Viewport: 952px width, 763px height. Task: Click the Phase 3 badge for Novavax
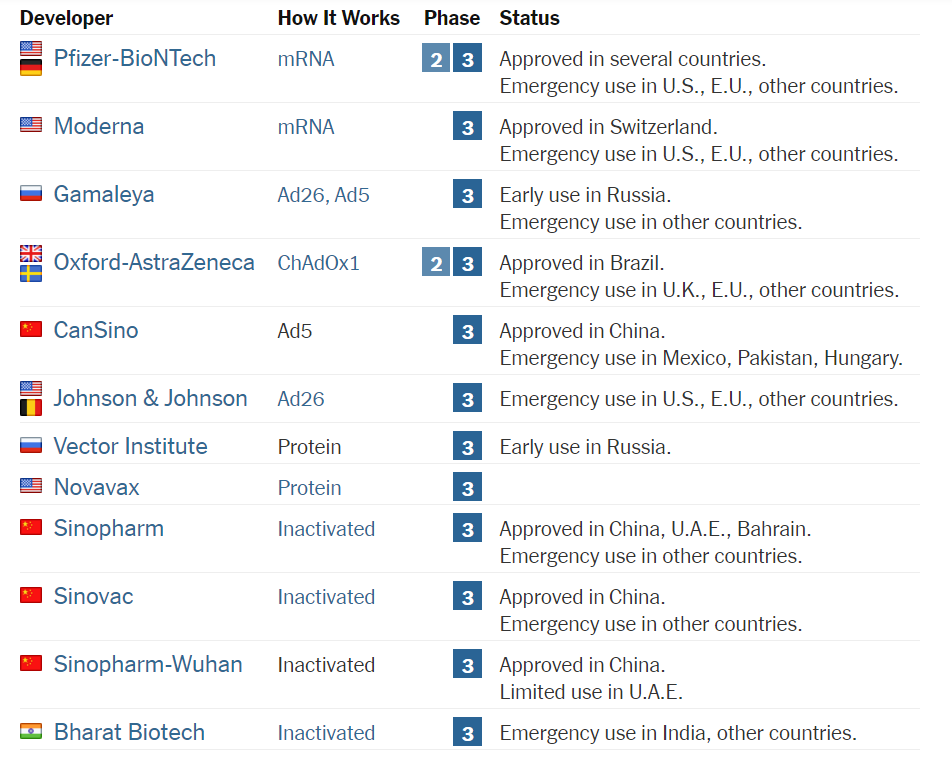click(467, 488)
